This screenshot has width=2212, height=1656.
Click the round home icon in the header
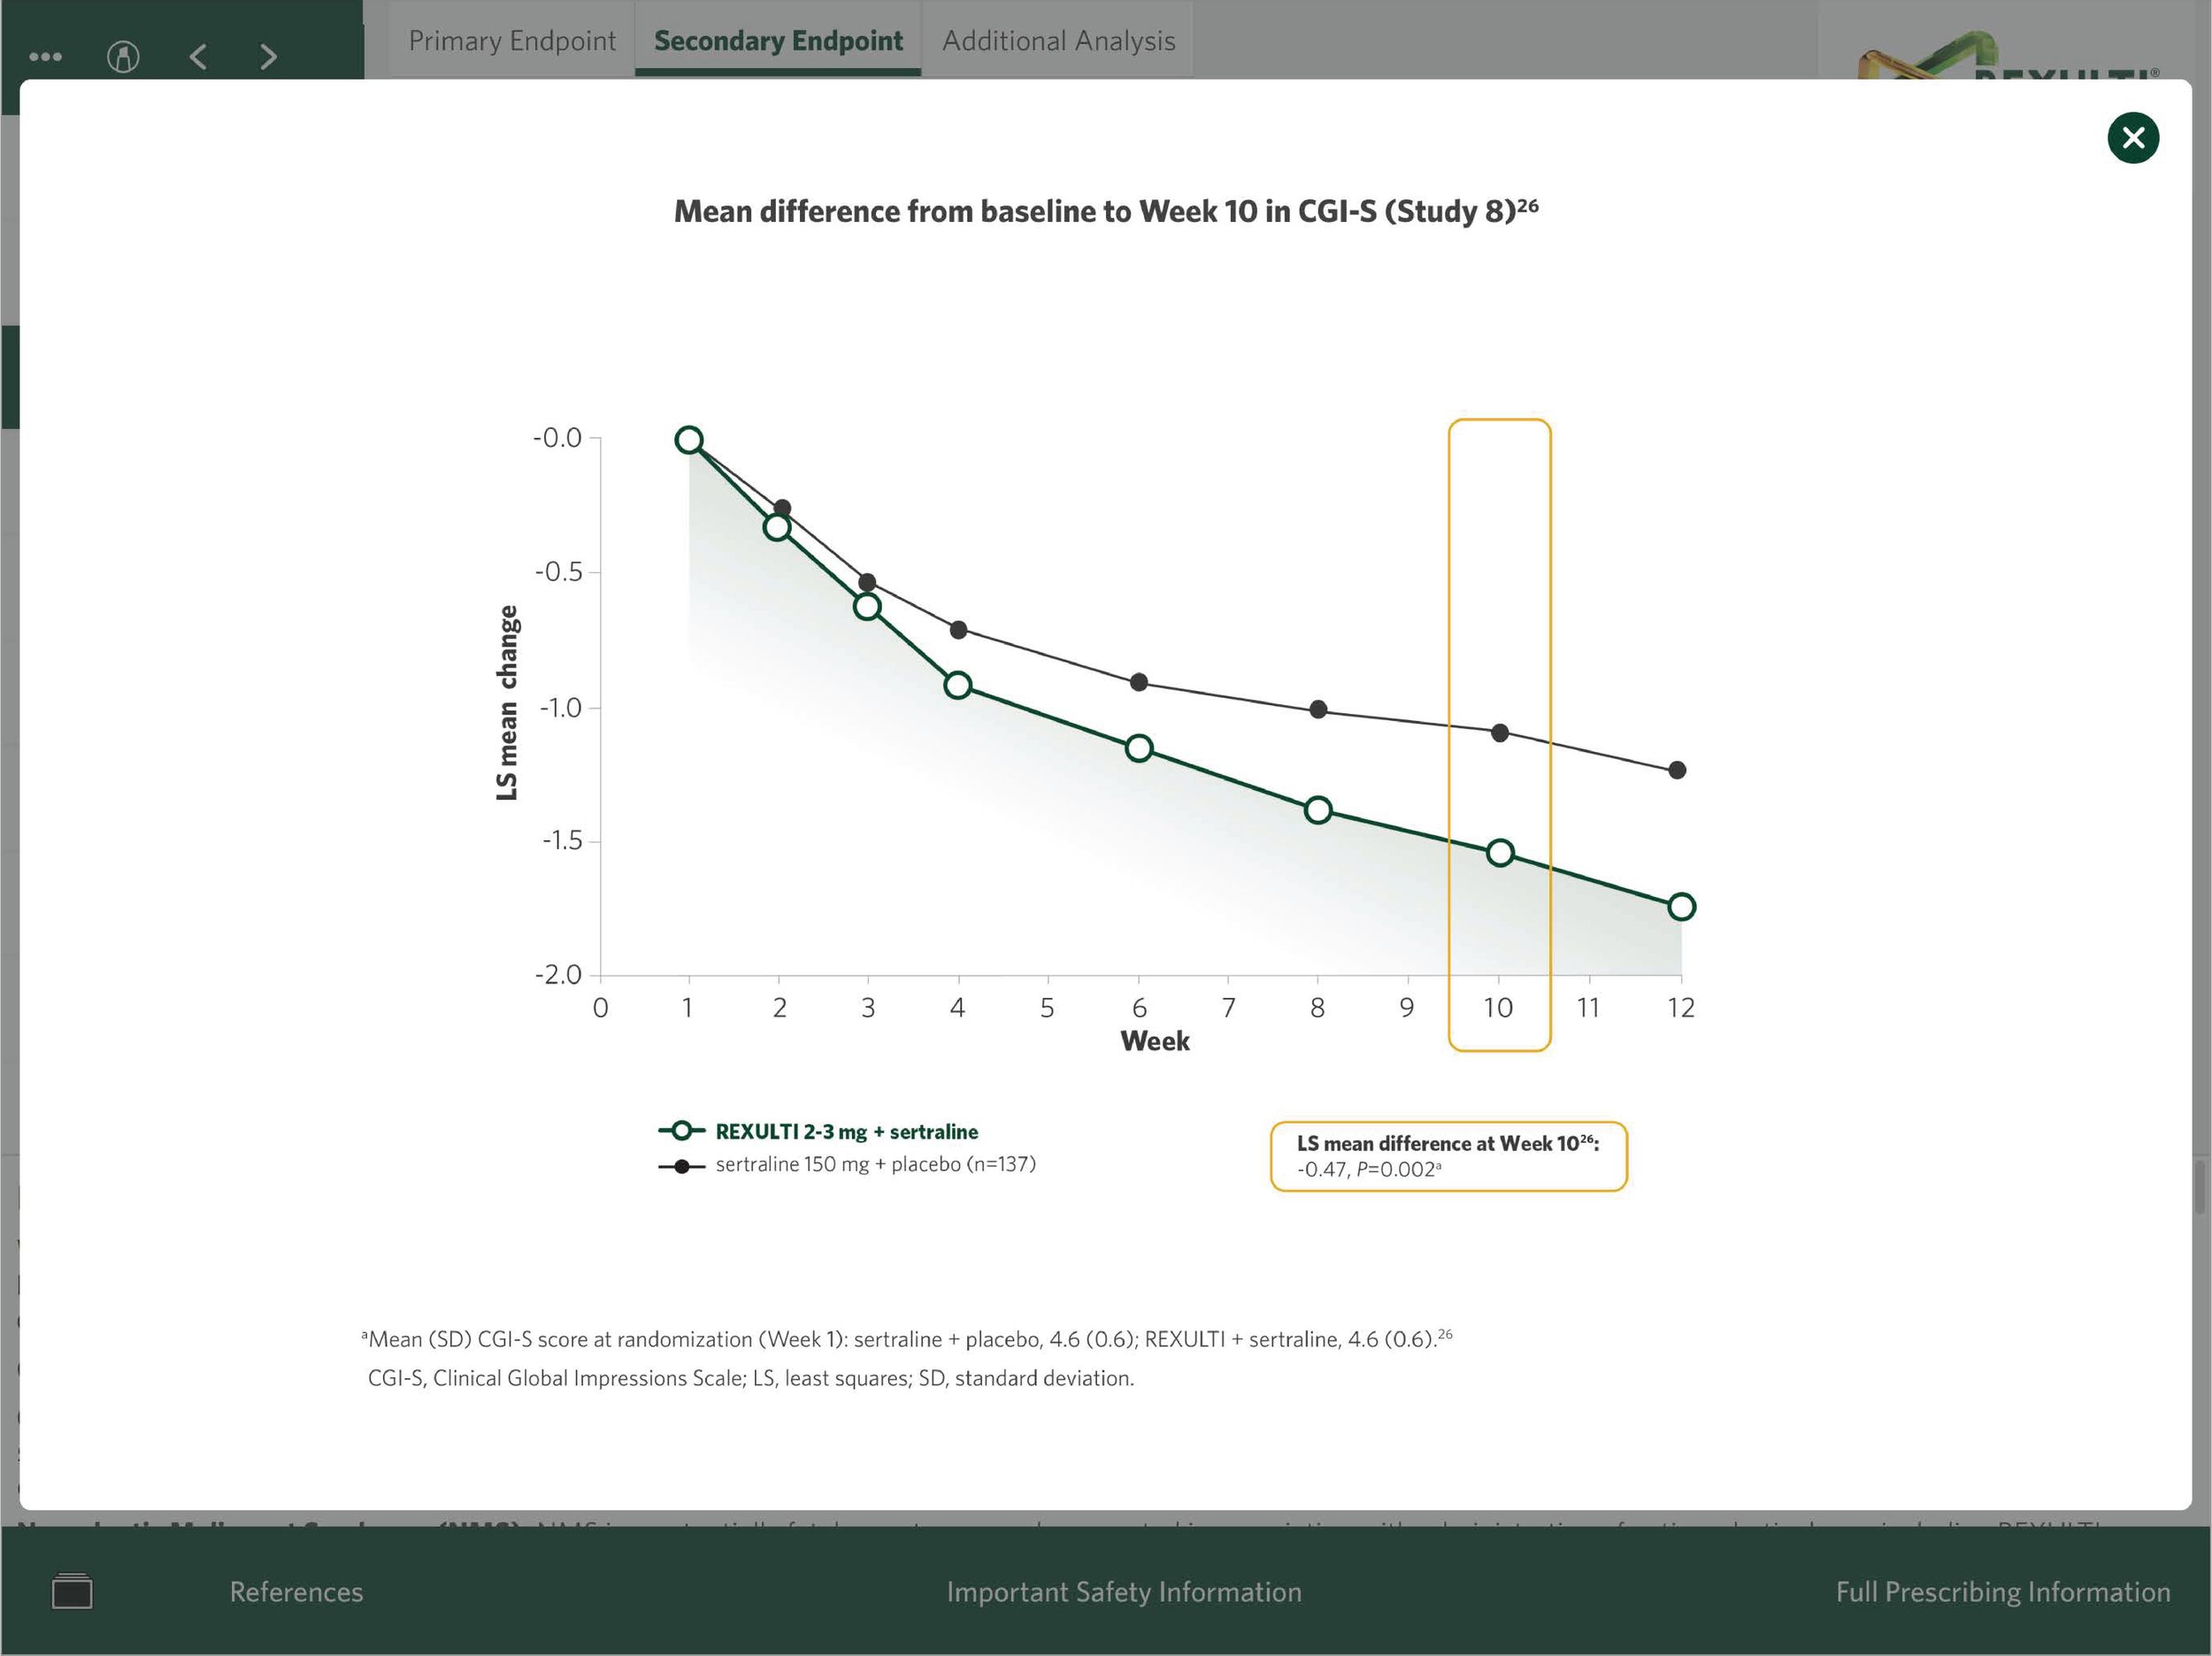click(x=123, y=57)
